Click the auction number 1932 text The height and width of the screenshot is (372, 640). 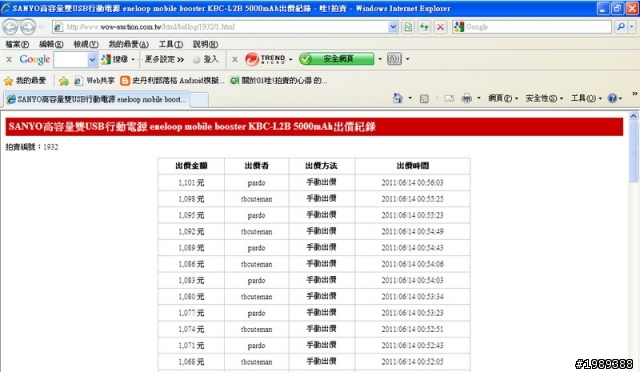[51, 147]
